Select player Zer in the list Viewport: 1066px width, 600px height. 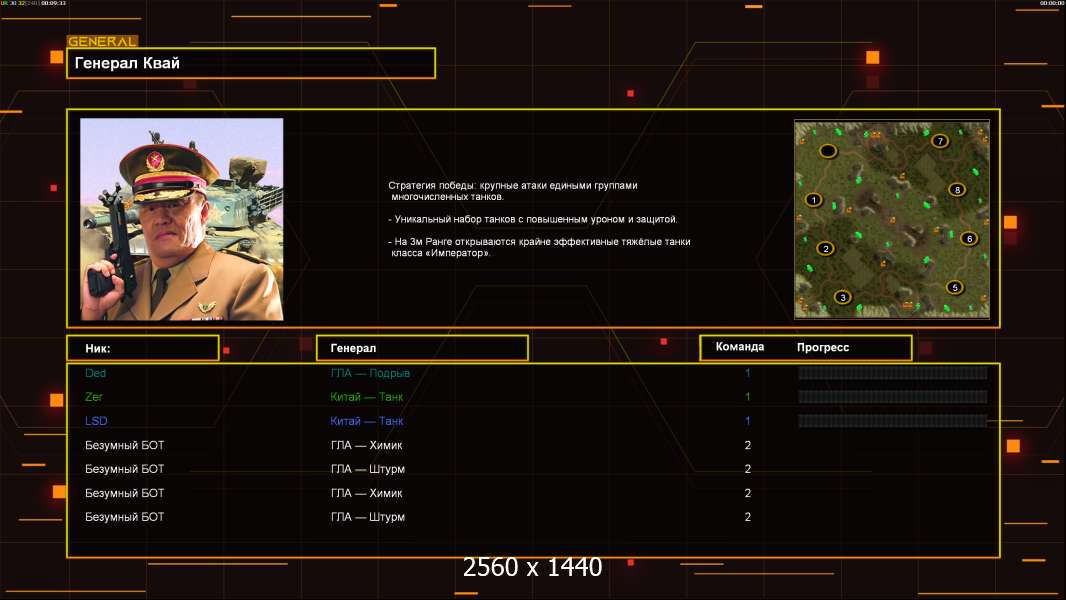pos(94,397)
